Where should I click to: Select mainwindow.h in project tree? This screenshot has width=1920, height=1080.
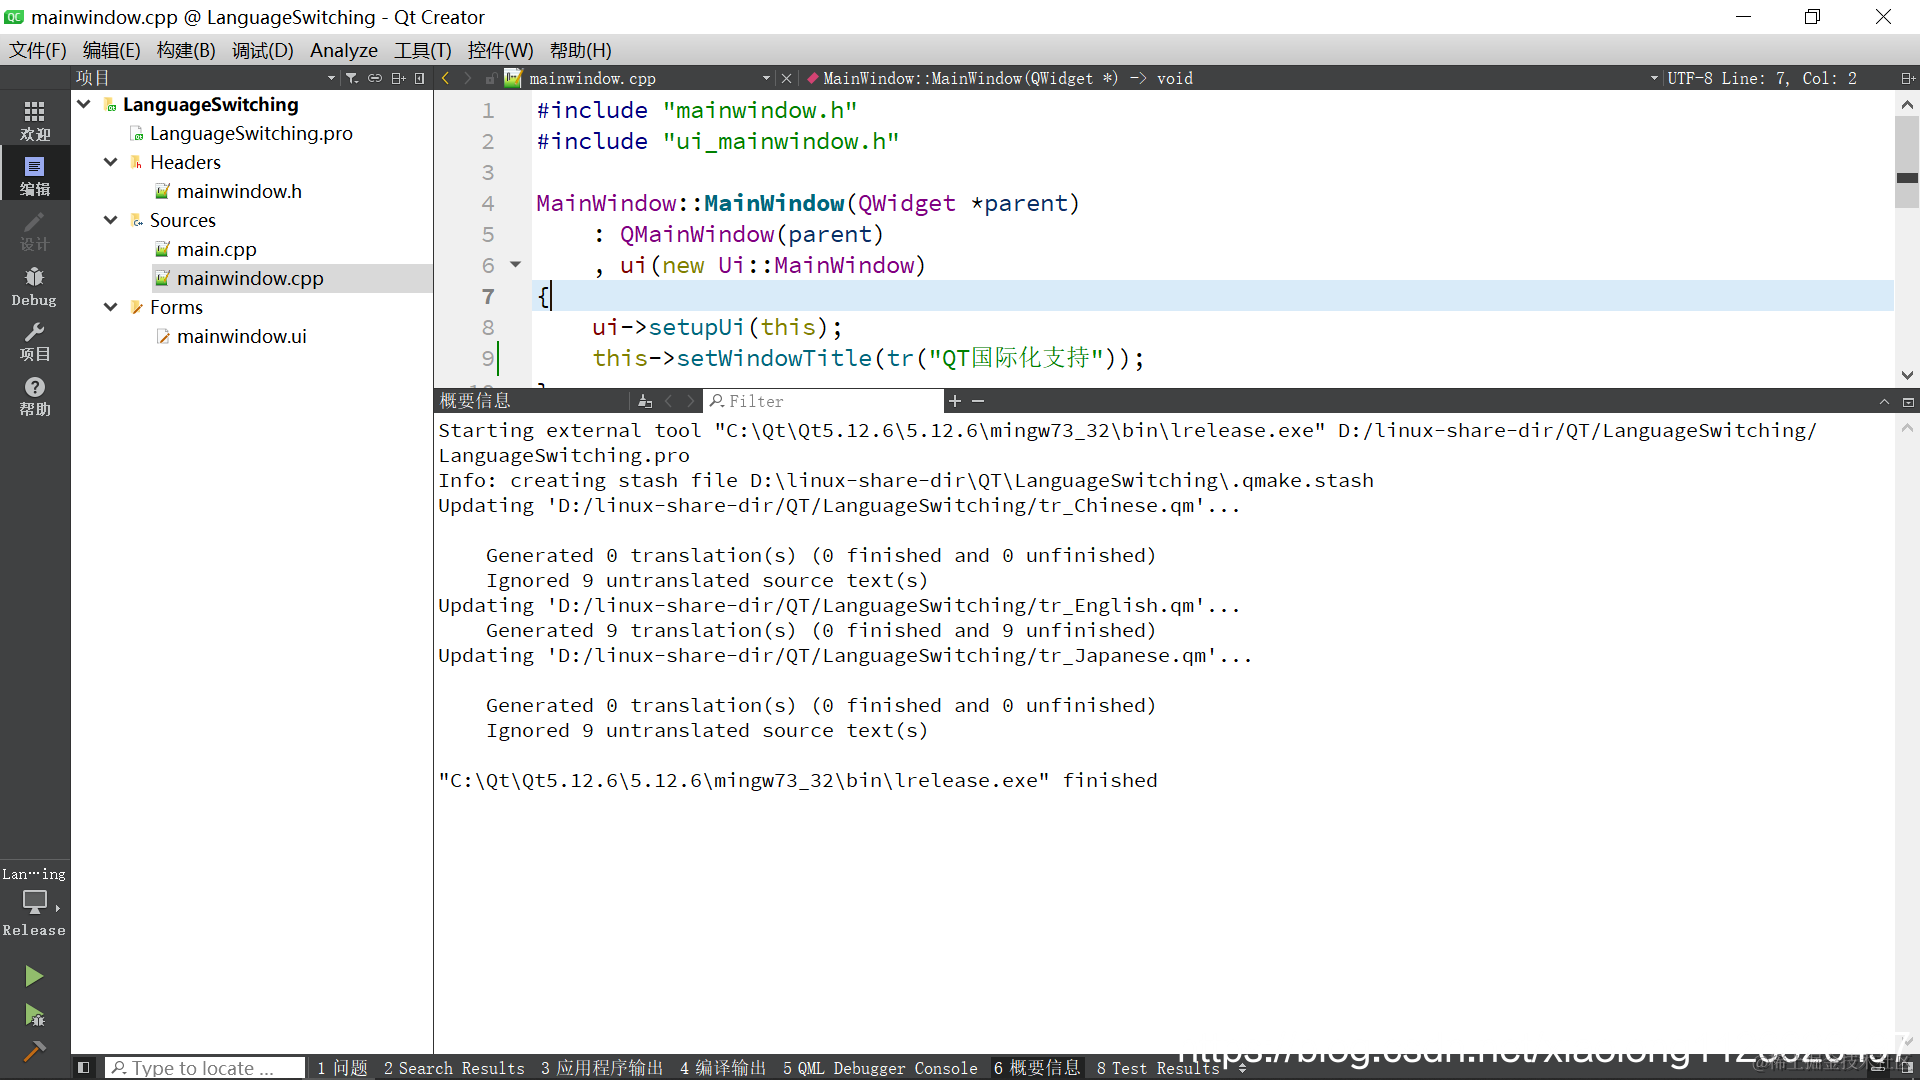click(x=239, y=191)
